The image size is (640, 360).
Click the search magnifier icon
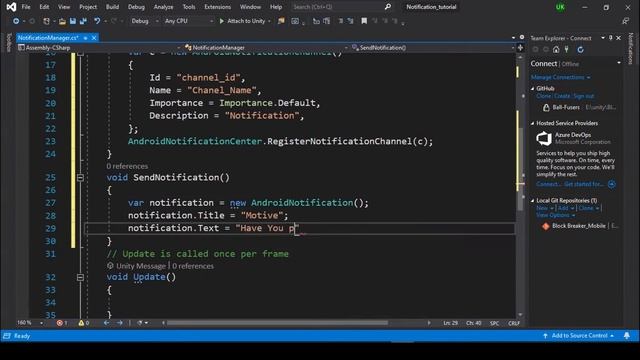(388, 7)
